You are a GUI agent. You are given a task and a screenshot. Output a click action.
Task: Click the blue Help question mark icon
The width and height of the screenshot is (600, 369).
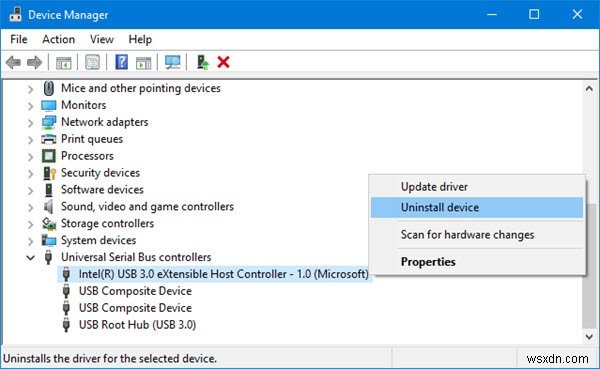click(121, 62)
